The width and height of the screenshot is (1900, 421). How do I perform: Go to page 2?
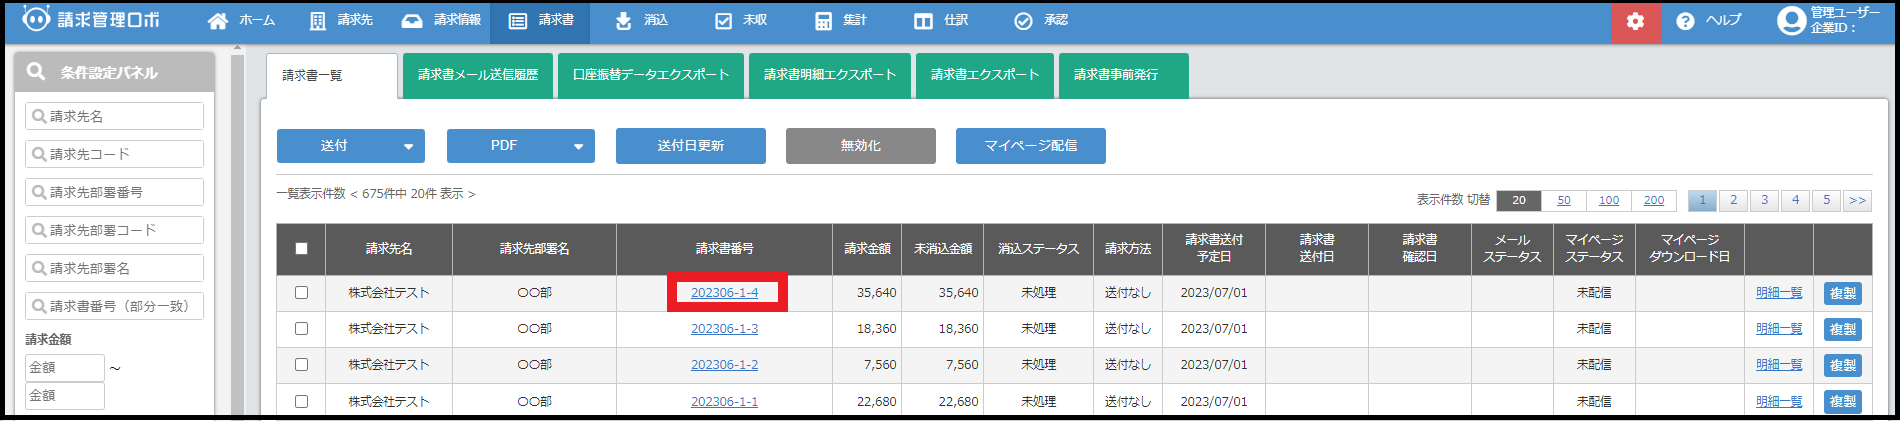[x=1734, y=200]
